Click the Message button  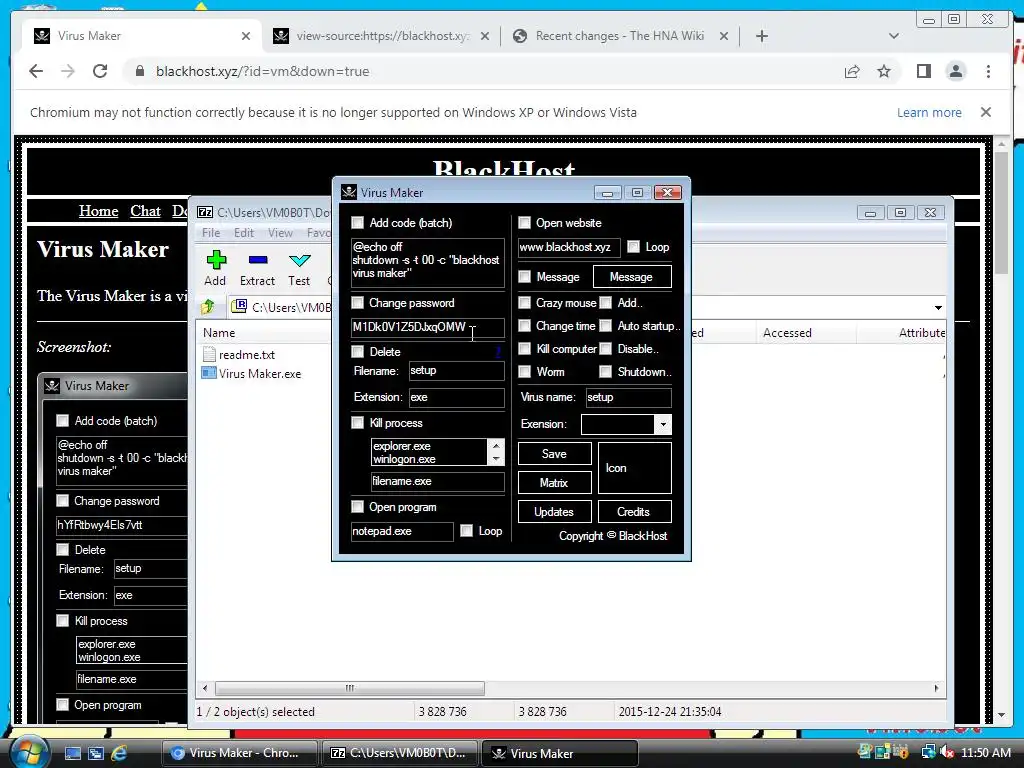[632, 276]
